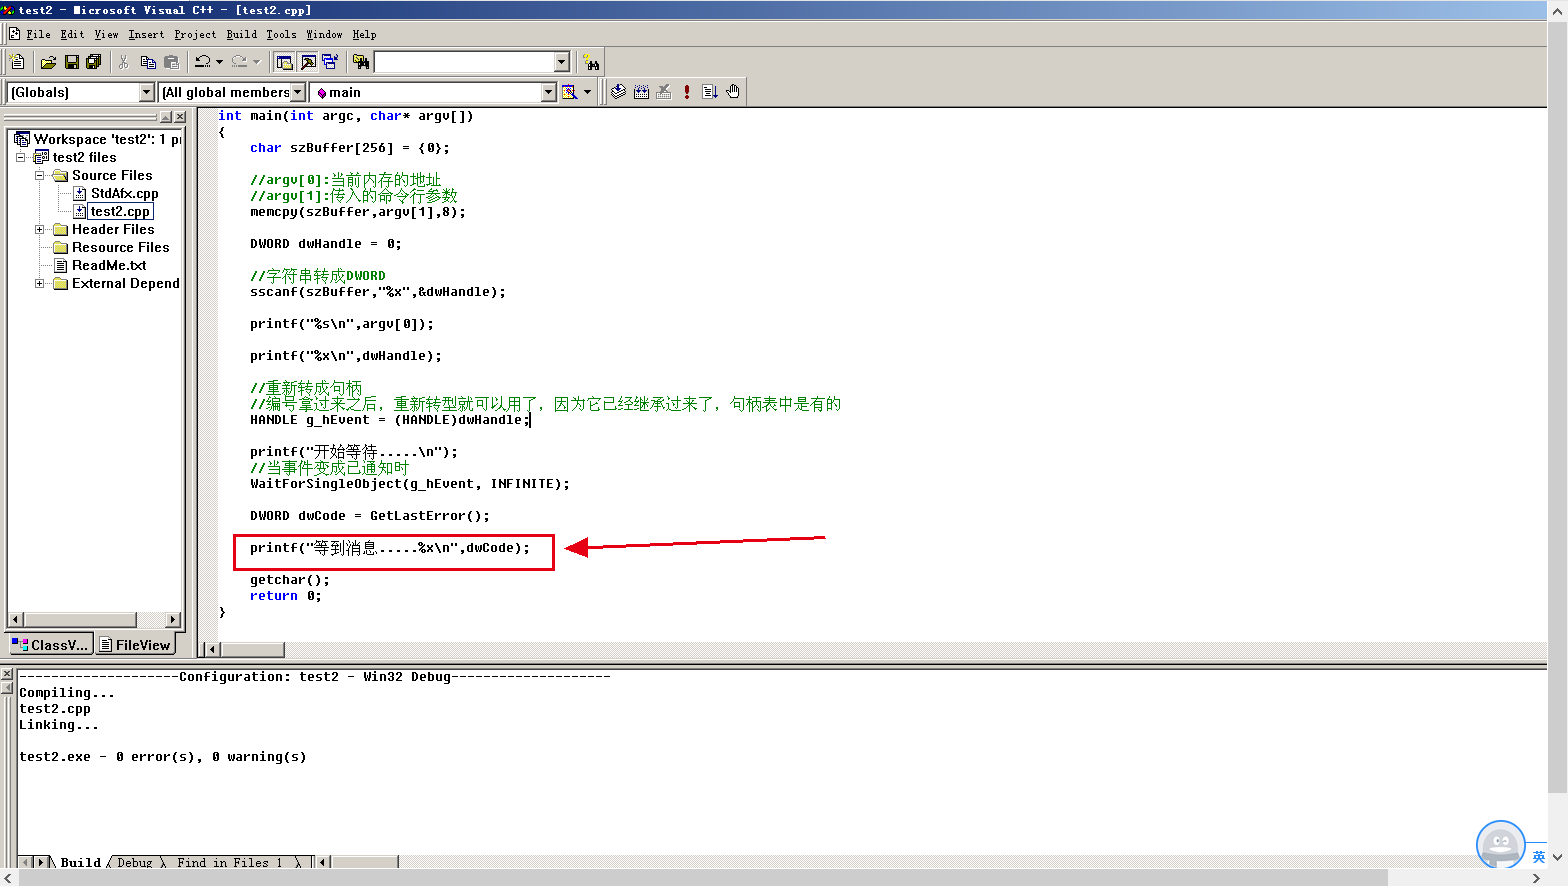
Task: Build the project with the Build icon
Action: [x=641, y=92]
